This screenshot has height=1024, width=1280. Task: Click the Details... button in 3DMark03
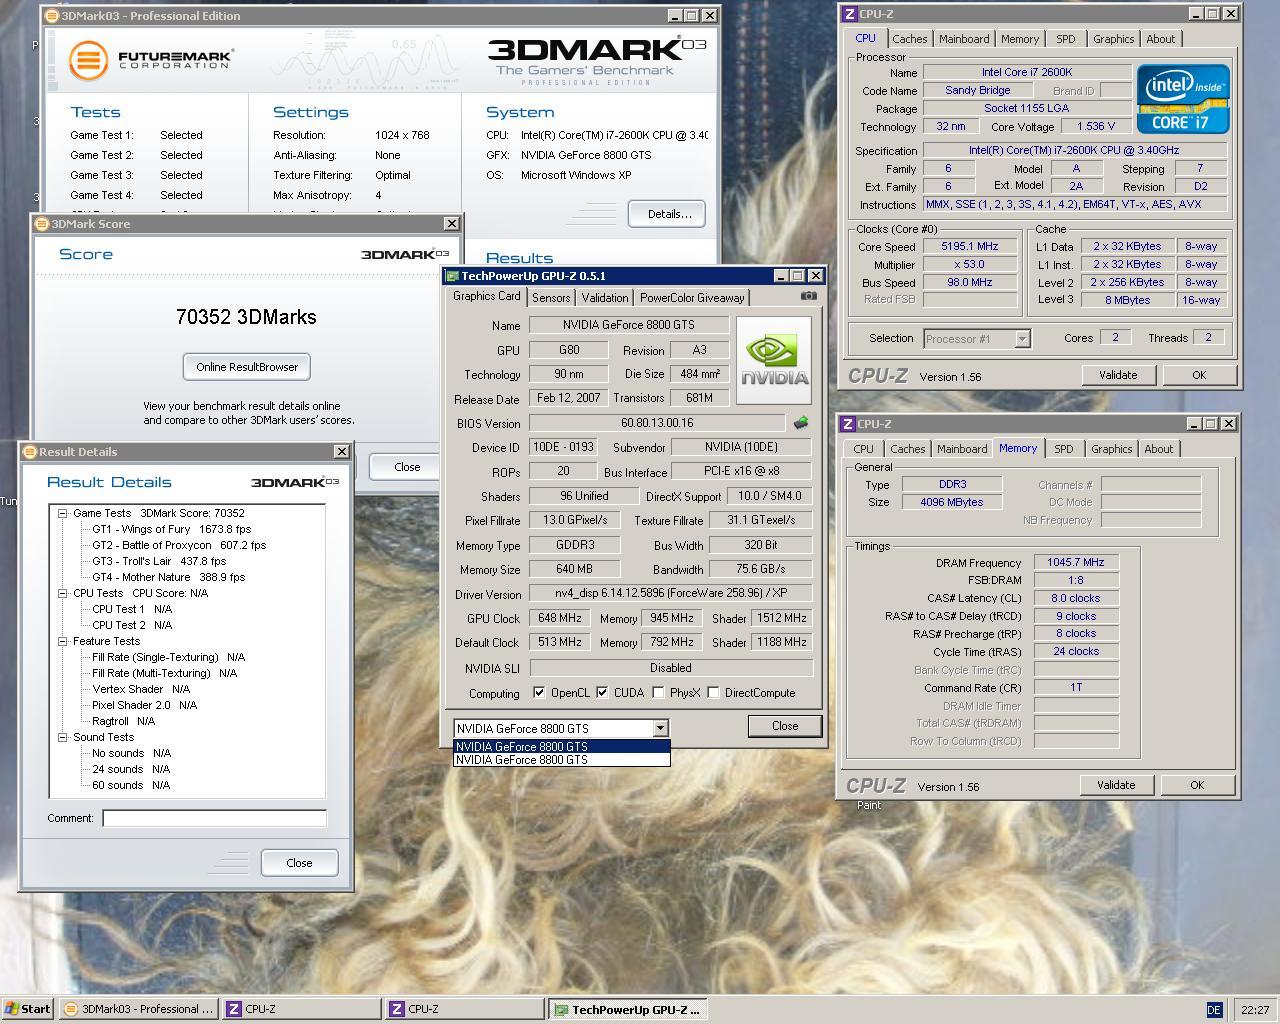pyautogui.click(x=667, y=214)
